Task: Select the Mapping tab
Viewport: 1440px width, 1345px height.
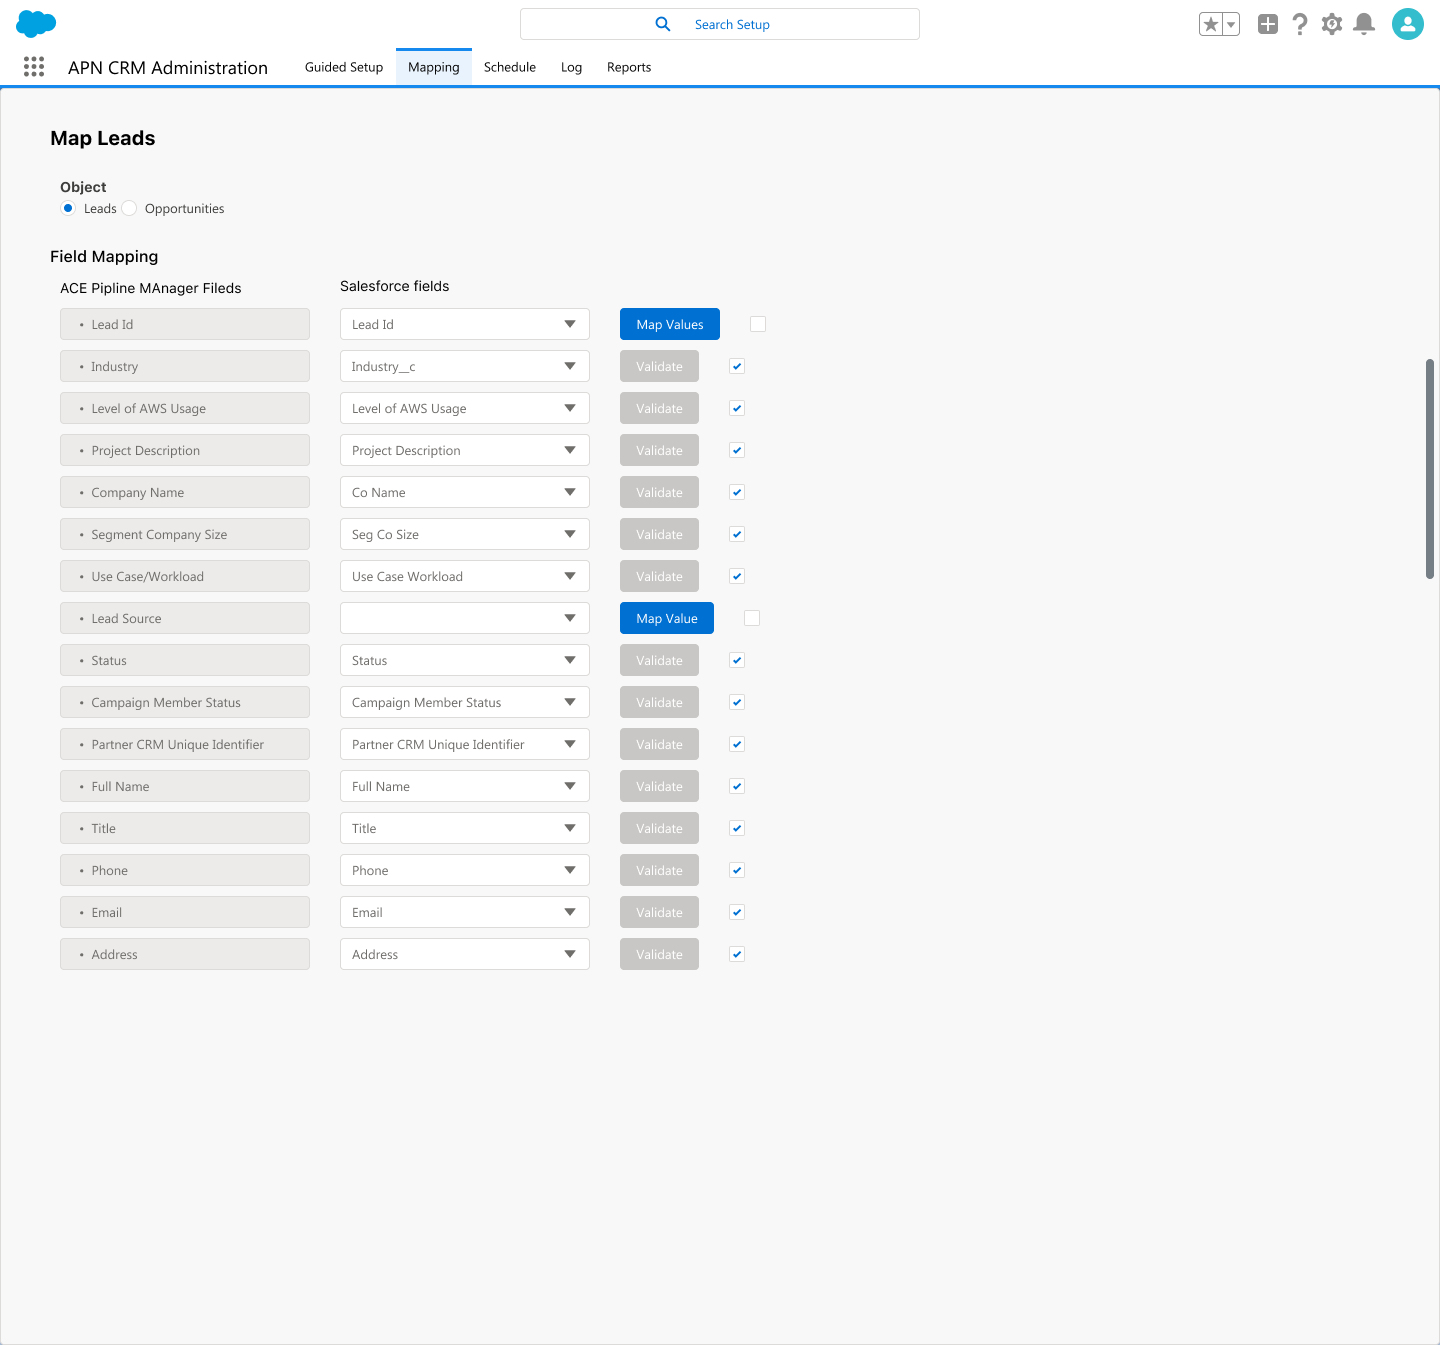Action: pos(434,67)
